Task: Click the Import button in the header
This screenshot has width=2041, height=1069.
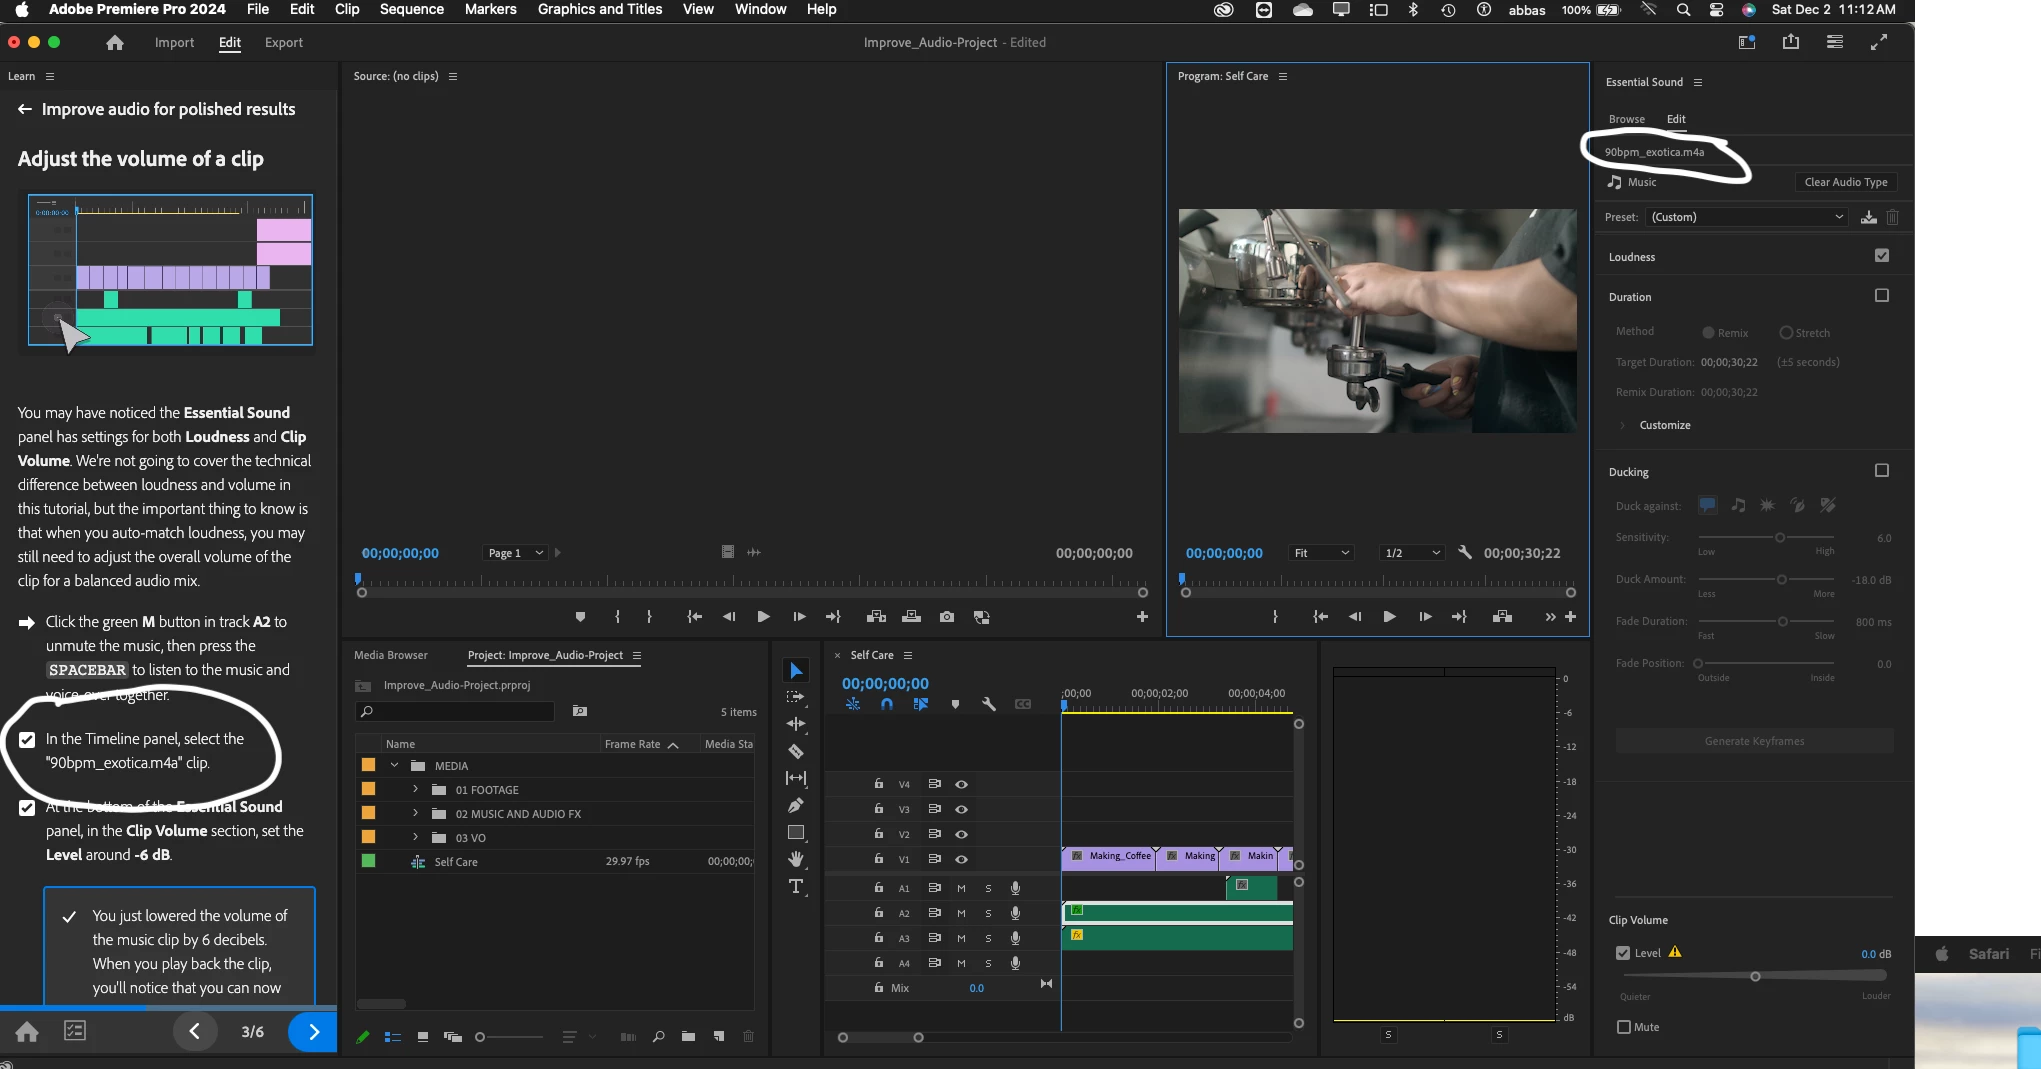Action: (x=174, y=43)
